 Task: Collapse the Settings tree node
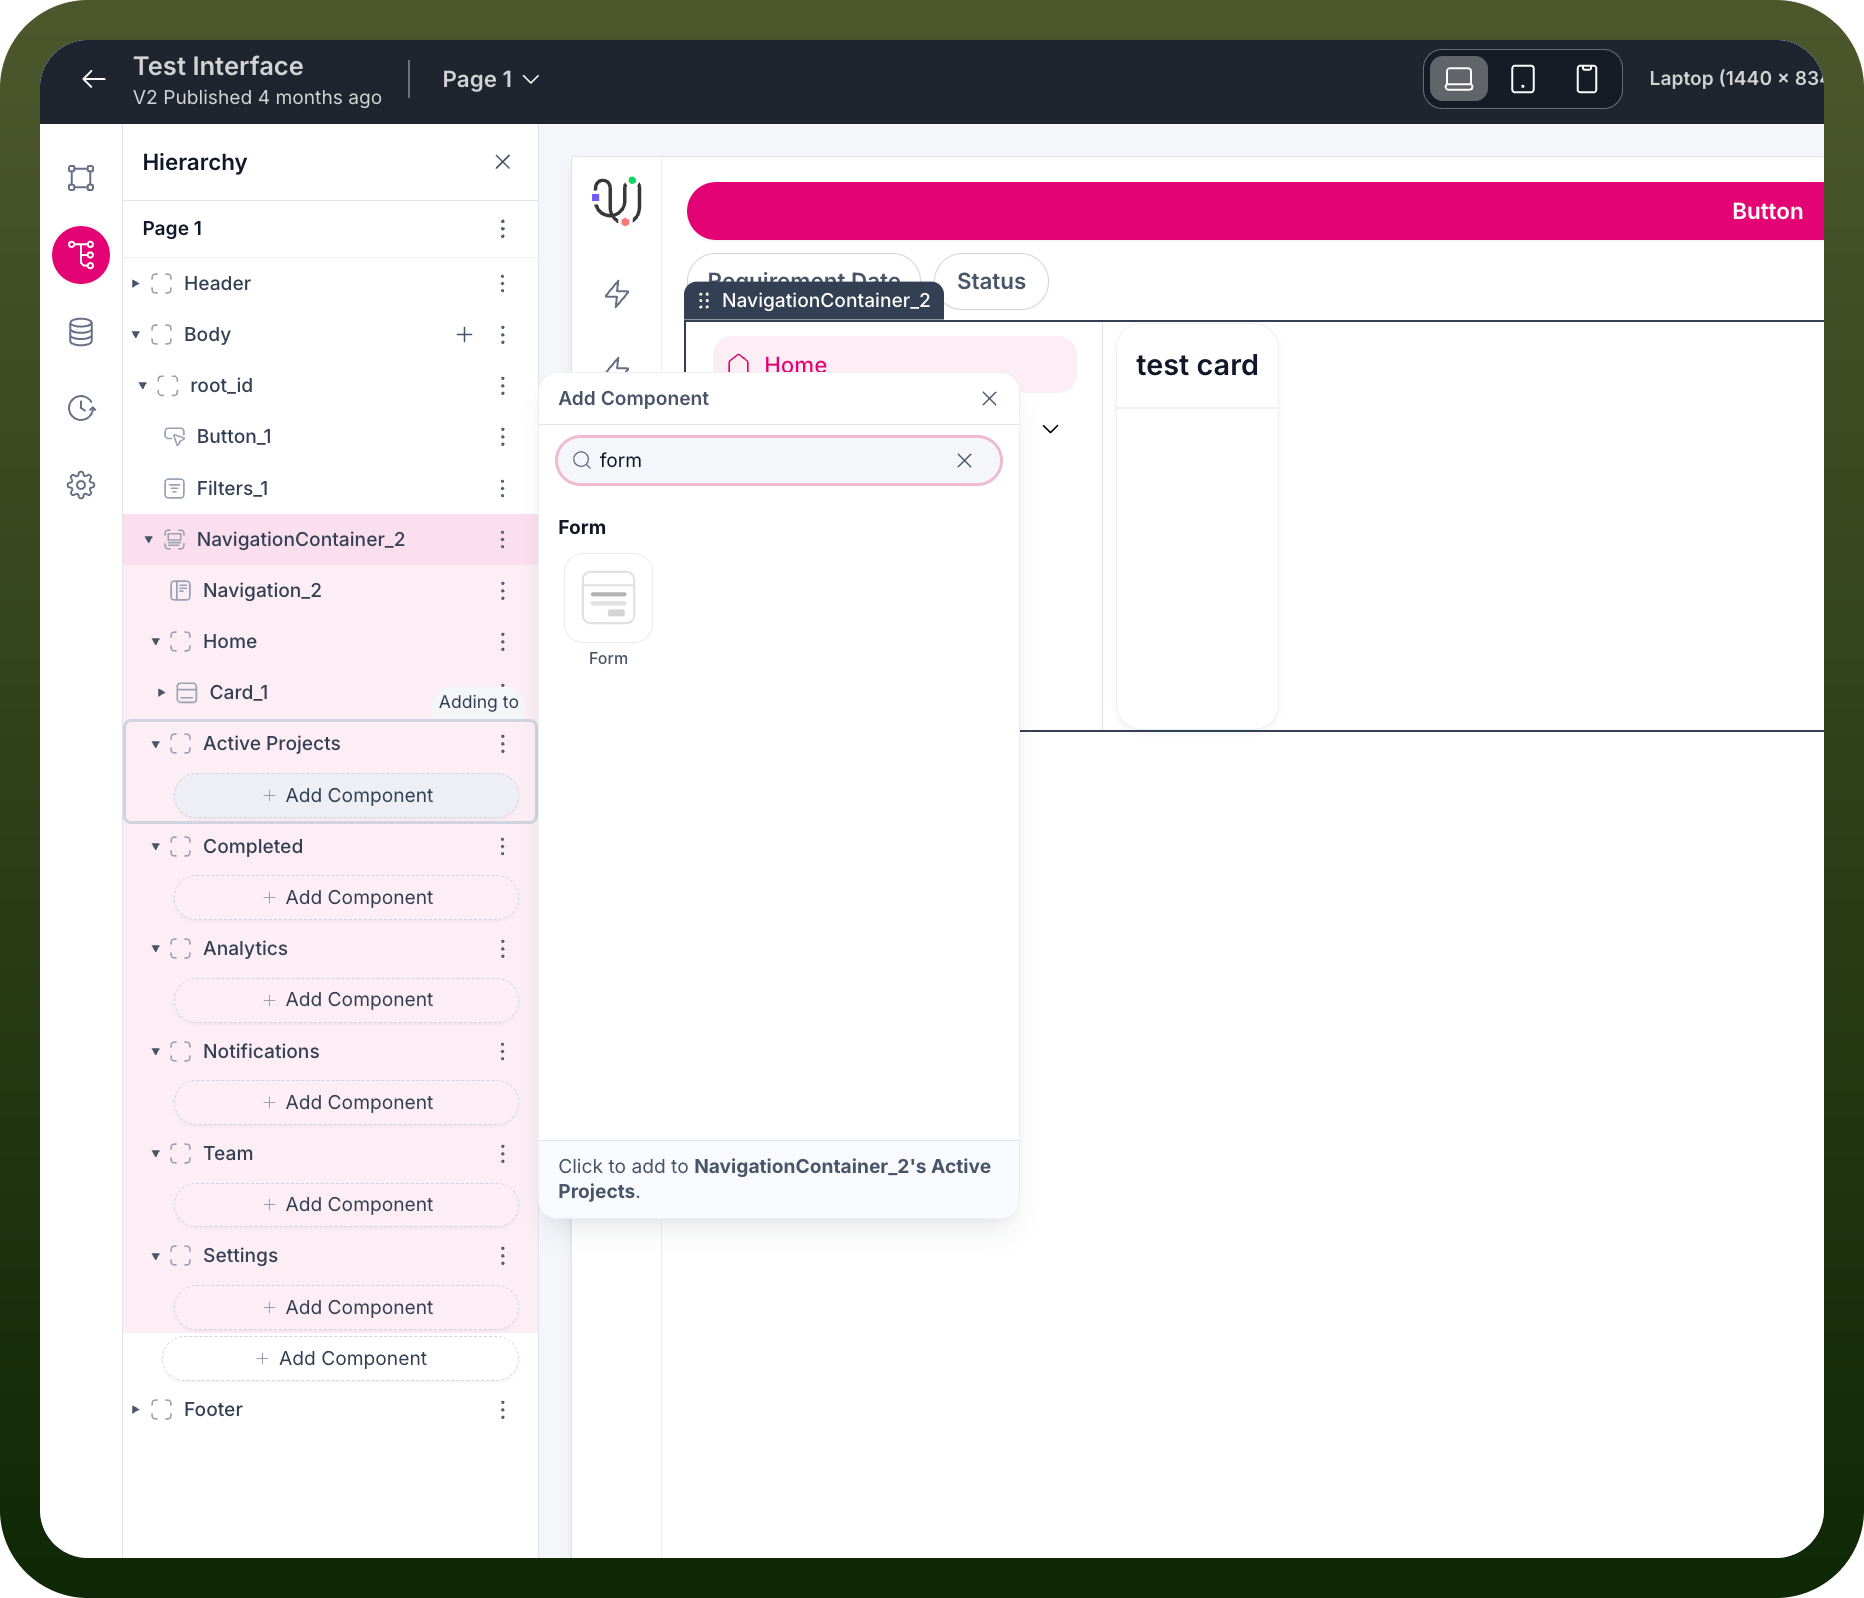point(156,1255)
